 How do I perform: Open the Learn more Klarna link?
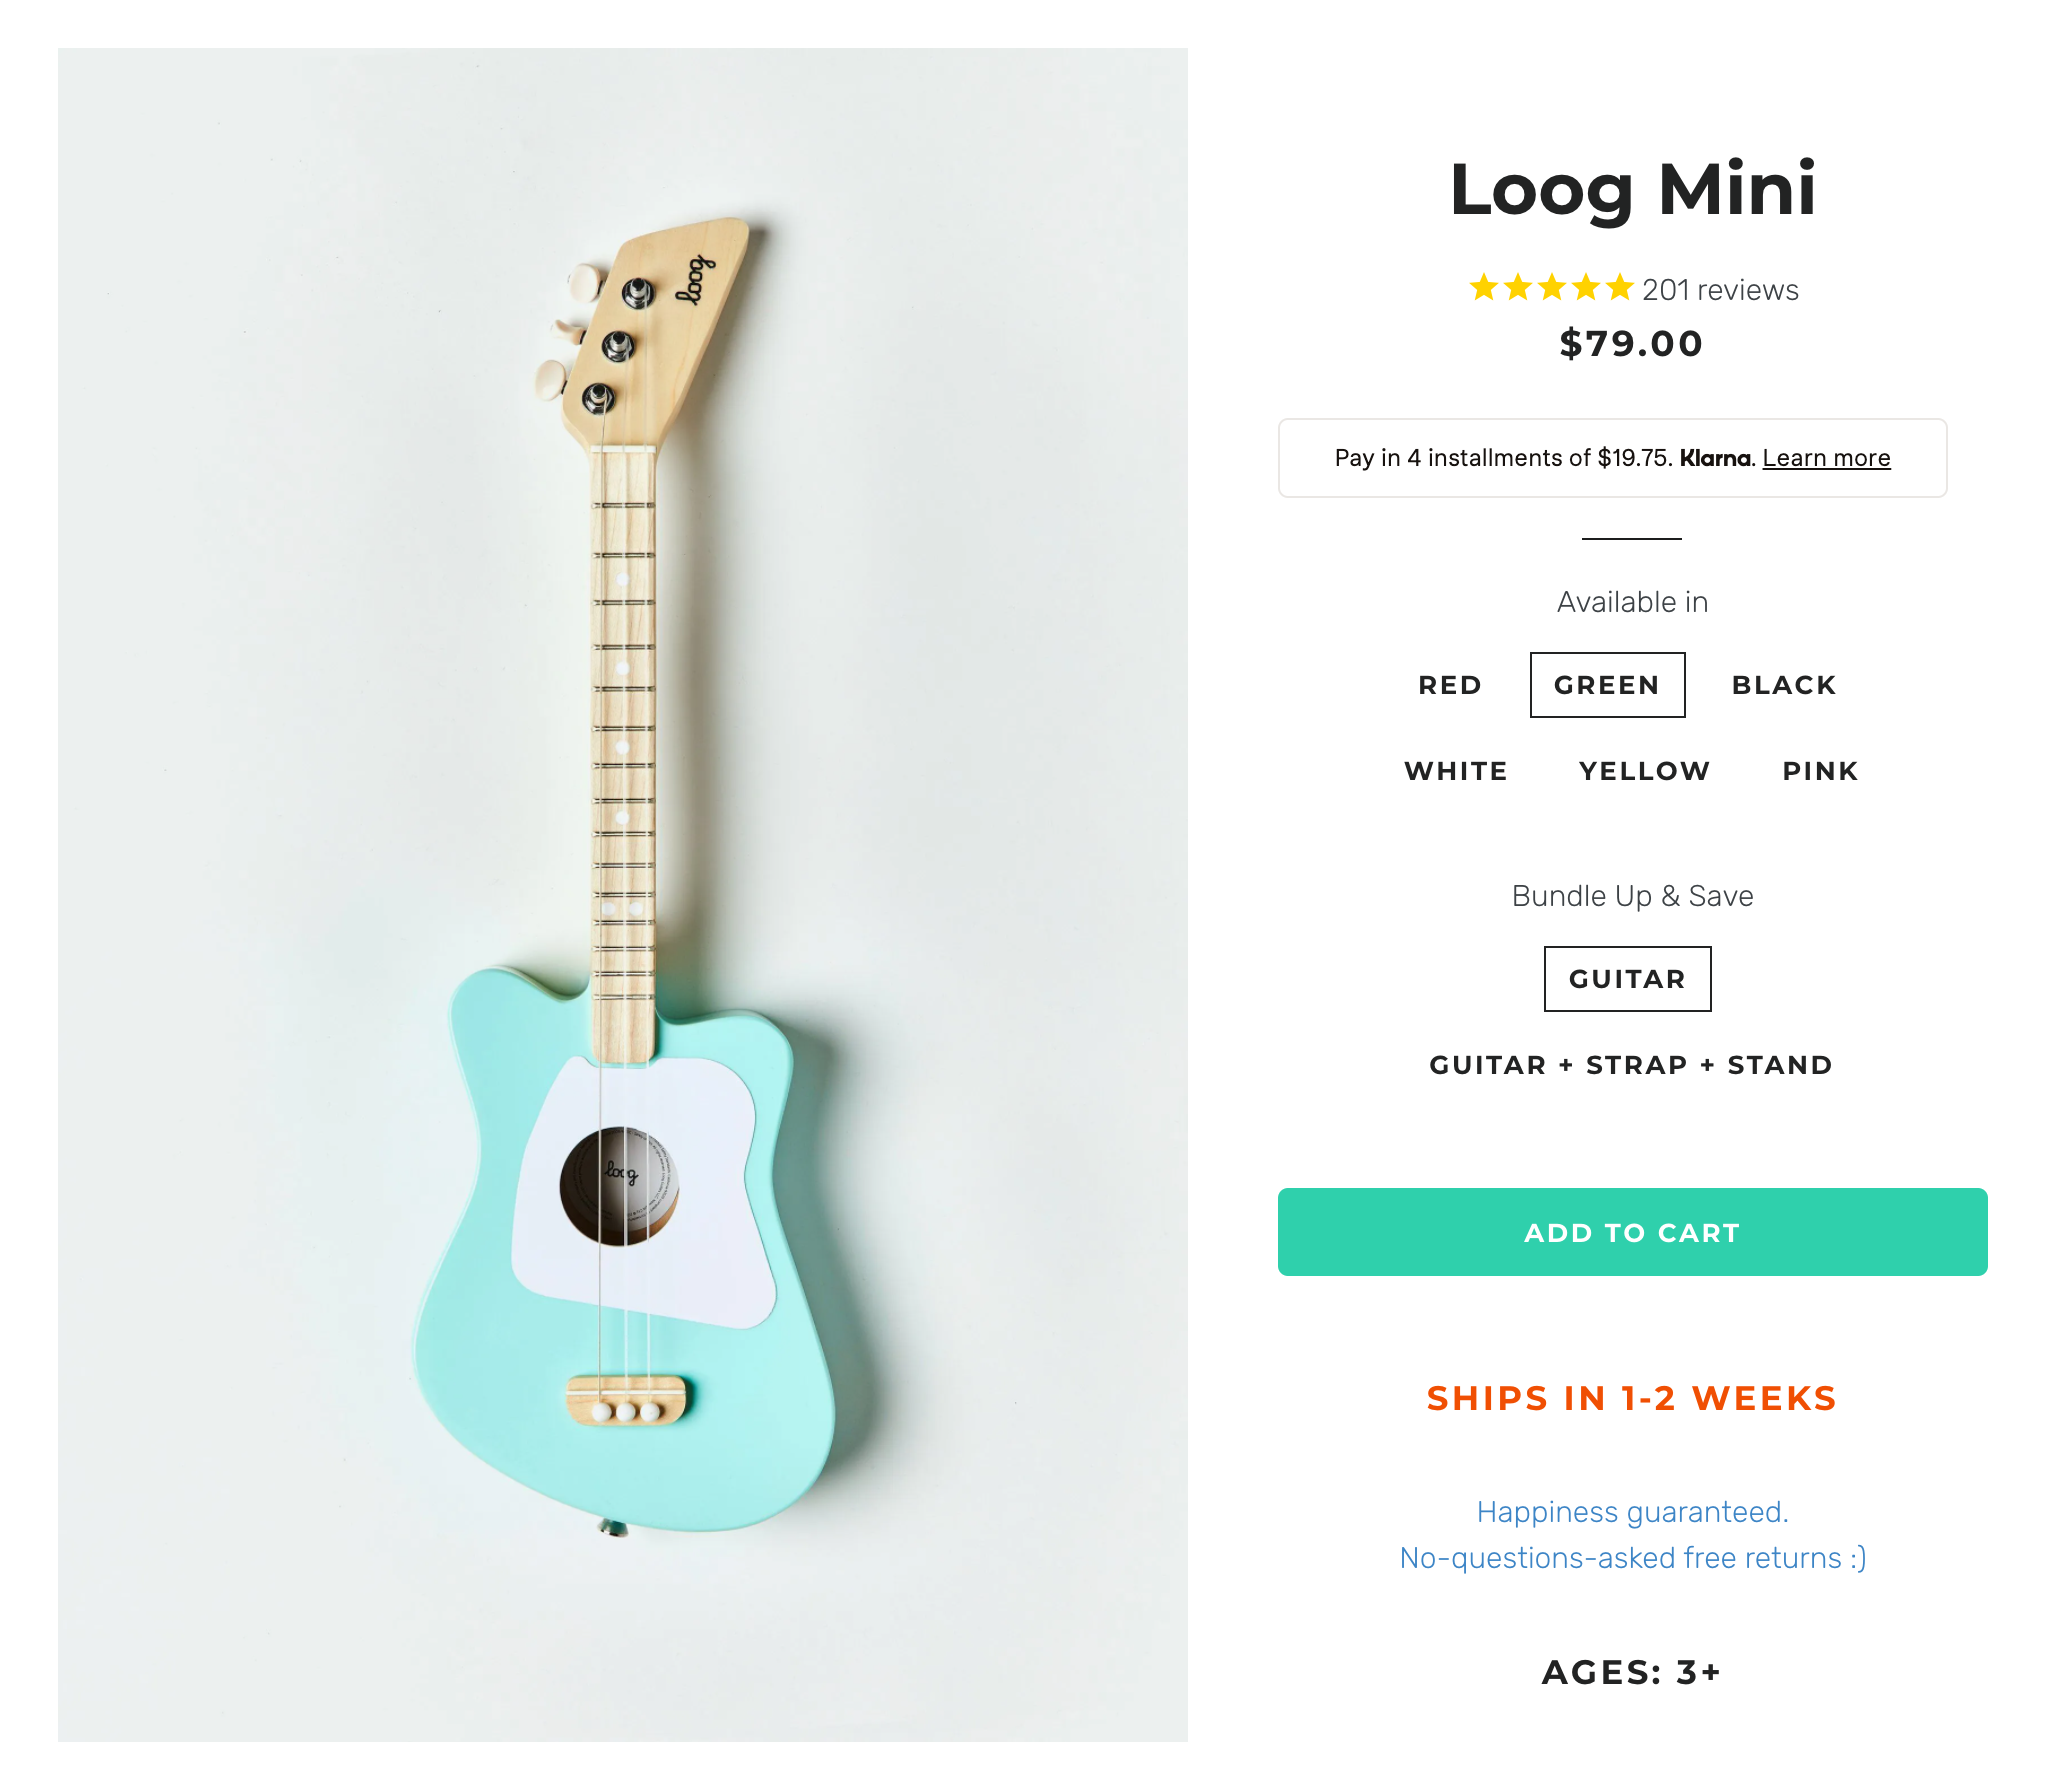[x=1826, y=458]
